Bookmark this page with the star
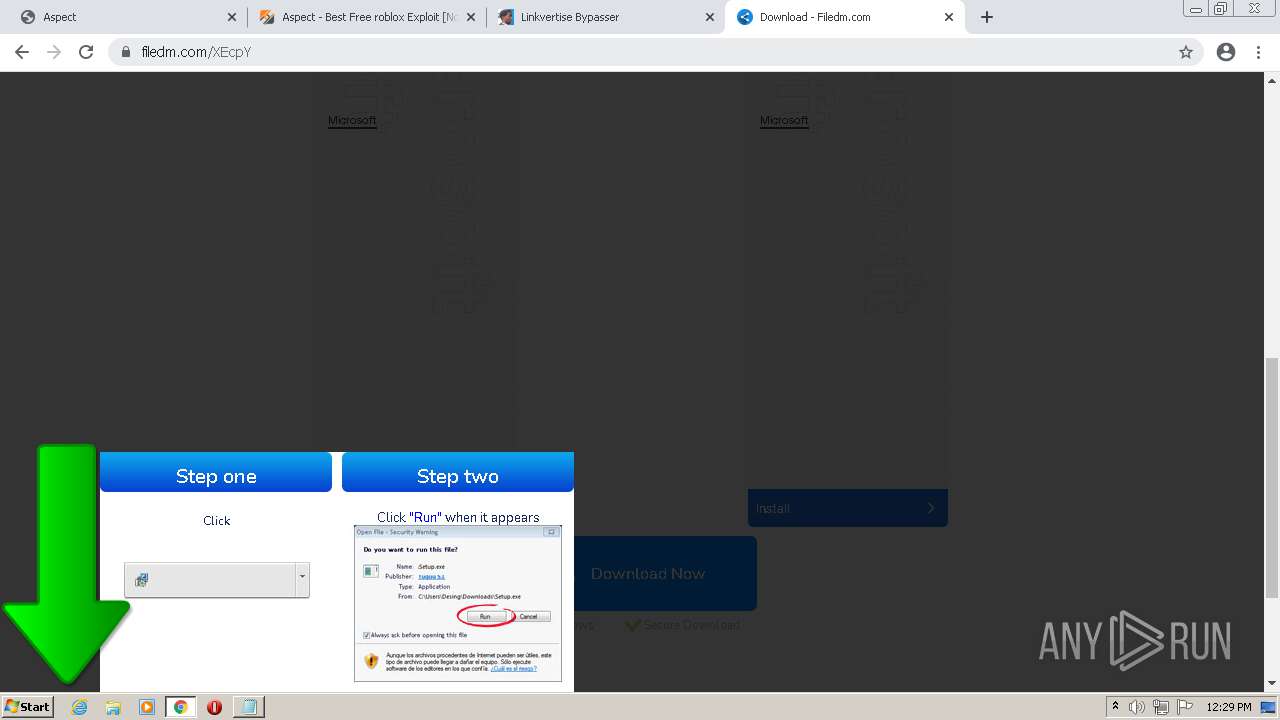The height and width of the screenshot is (720, 1280). pos(1186,52)
